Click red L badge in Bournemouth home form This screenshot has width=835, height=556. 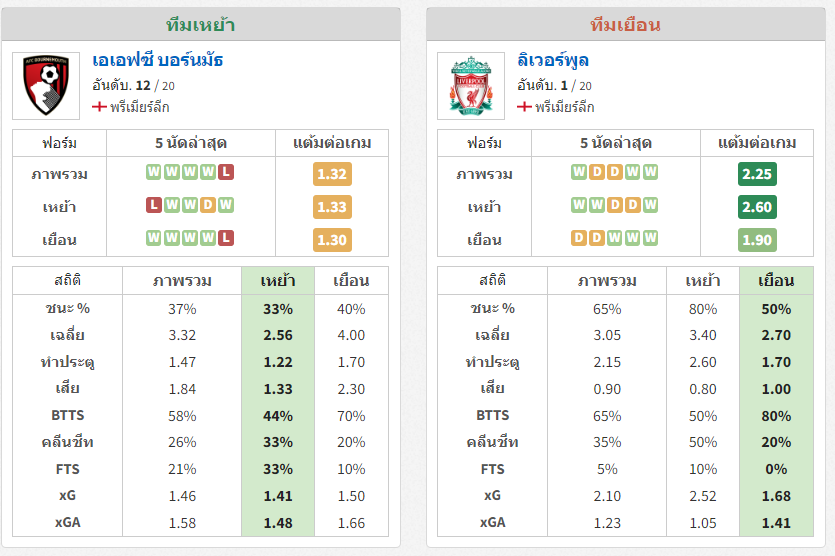click(154, 205)
